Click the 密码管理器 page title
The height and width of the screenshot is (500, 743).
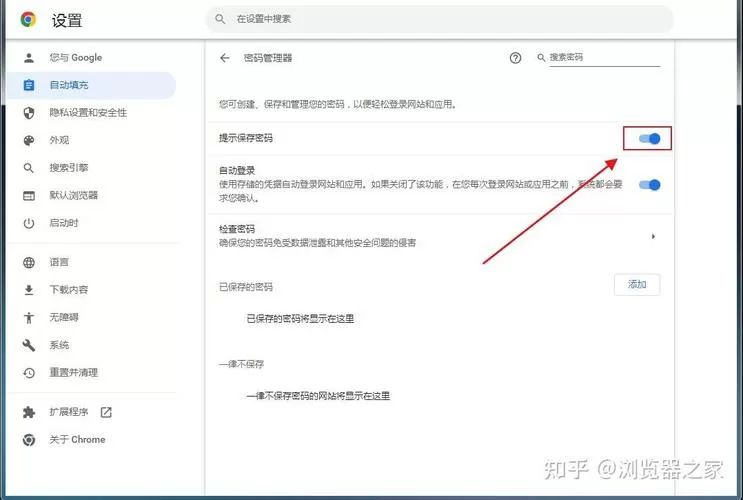point(268,58)
